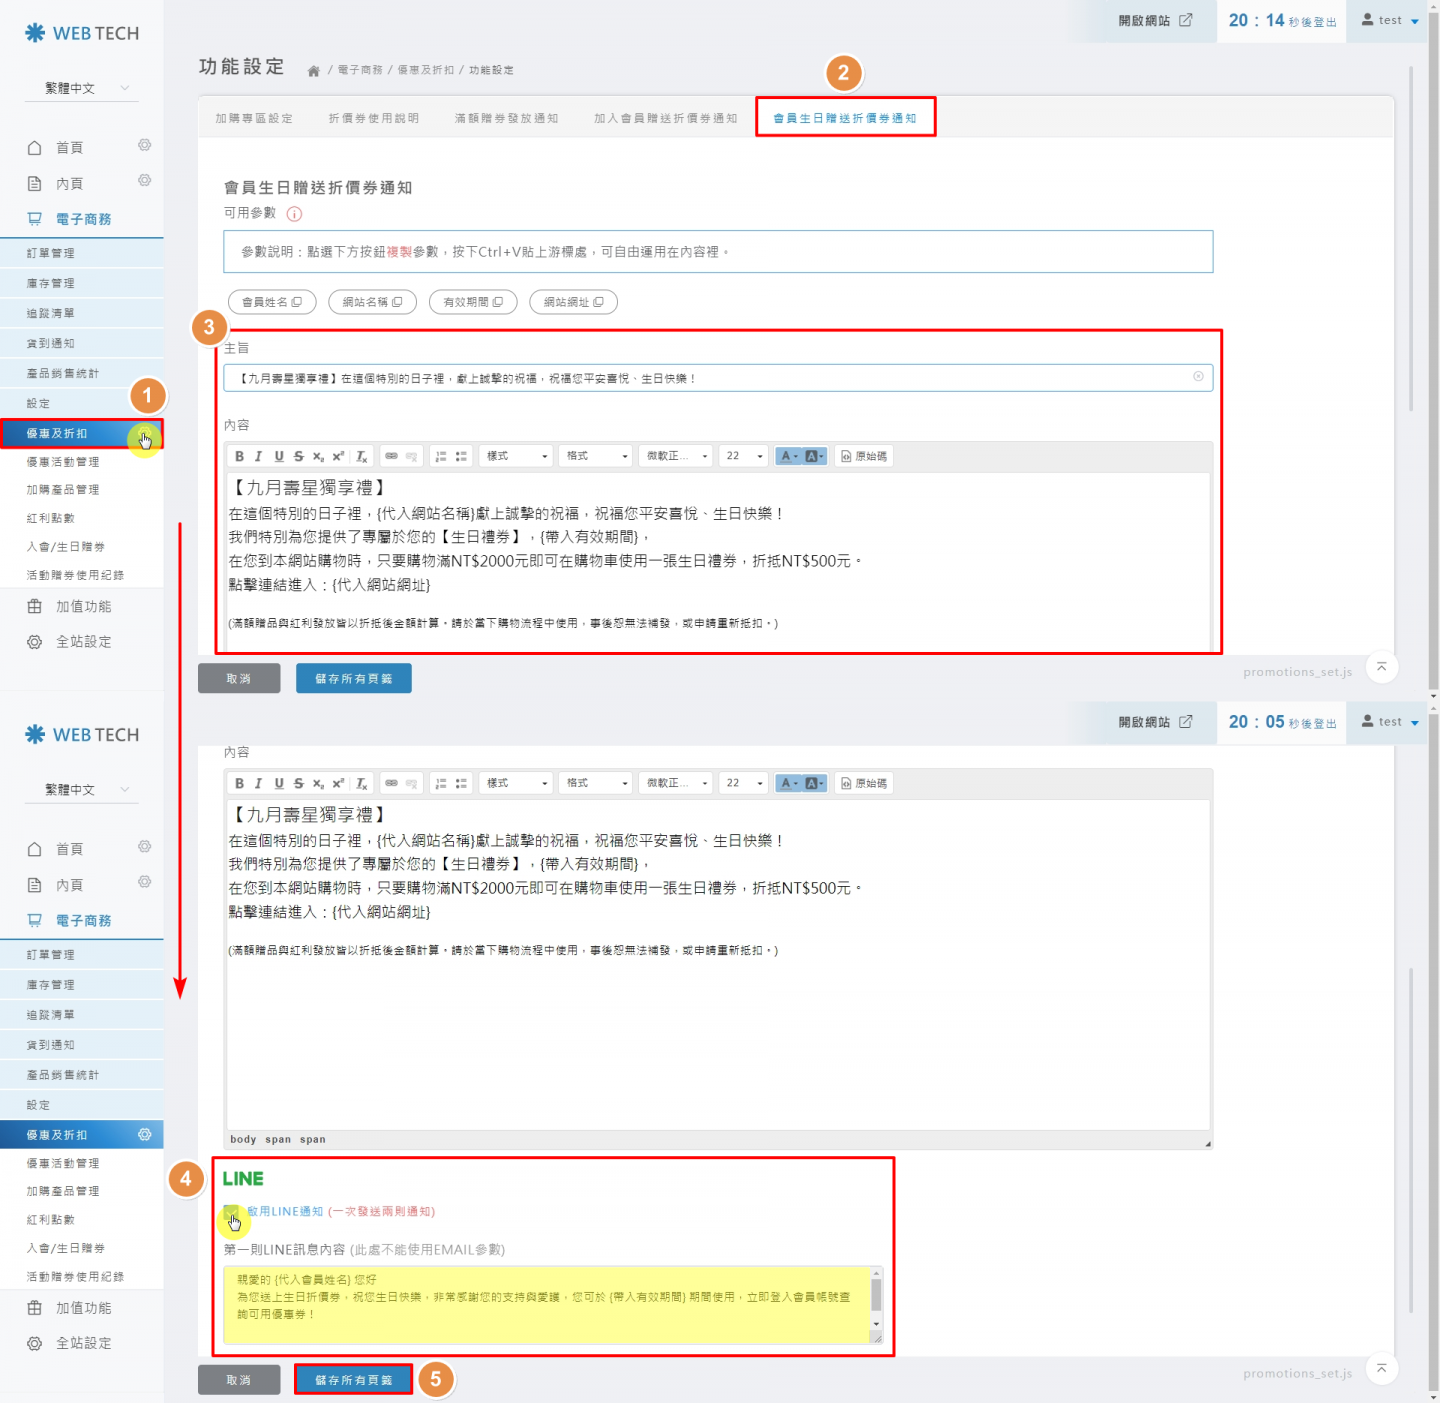Screen dimensions: 1440x1403
Task: Enable the 啟用LINE通知 checkbox
Action: 231,1212
